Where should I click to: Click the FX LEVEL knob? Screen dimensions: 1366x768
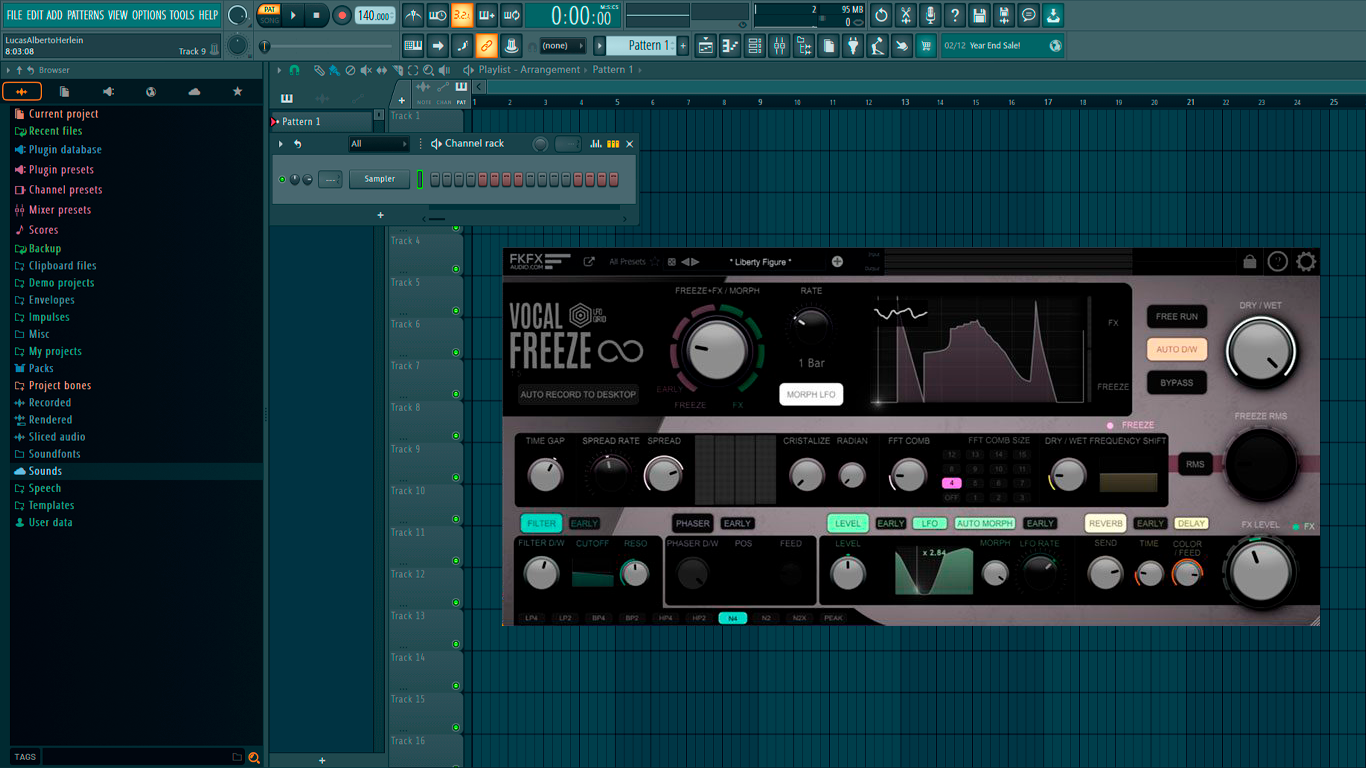pyautogui.click(x=1261, y=571)
